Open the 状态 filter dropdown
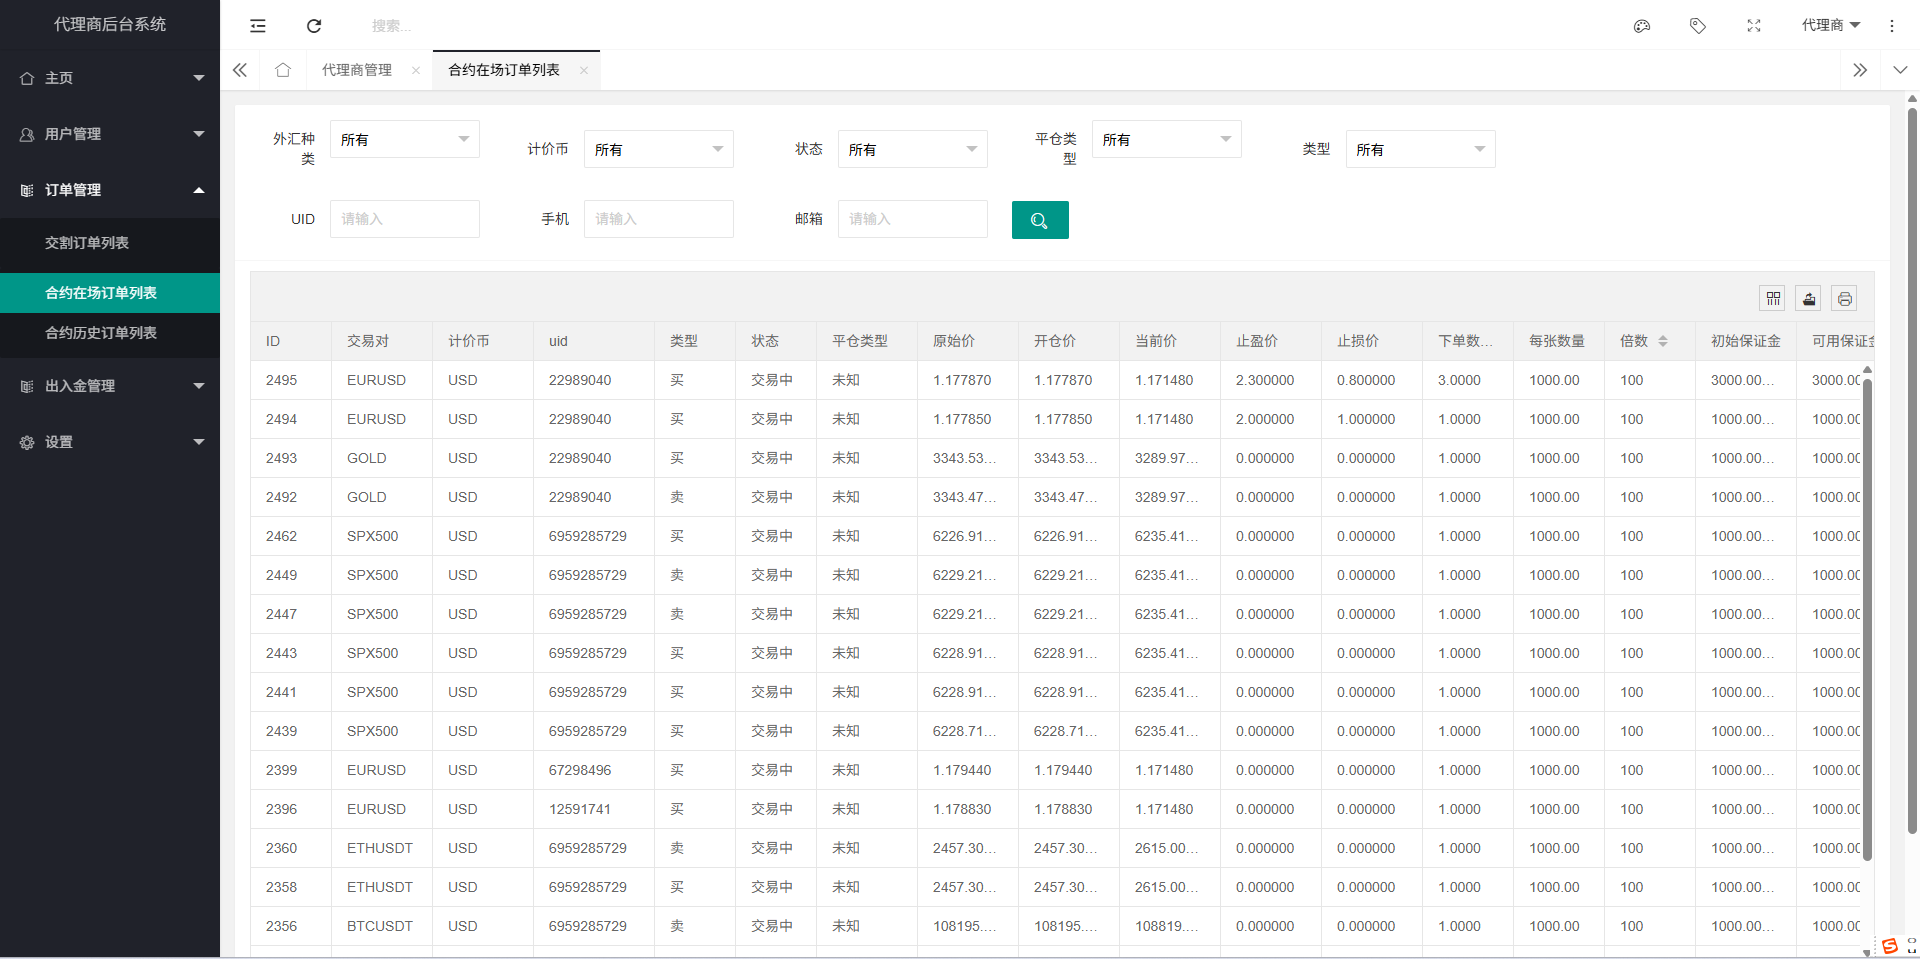 912,150
